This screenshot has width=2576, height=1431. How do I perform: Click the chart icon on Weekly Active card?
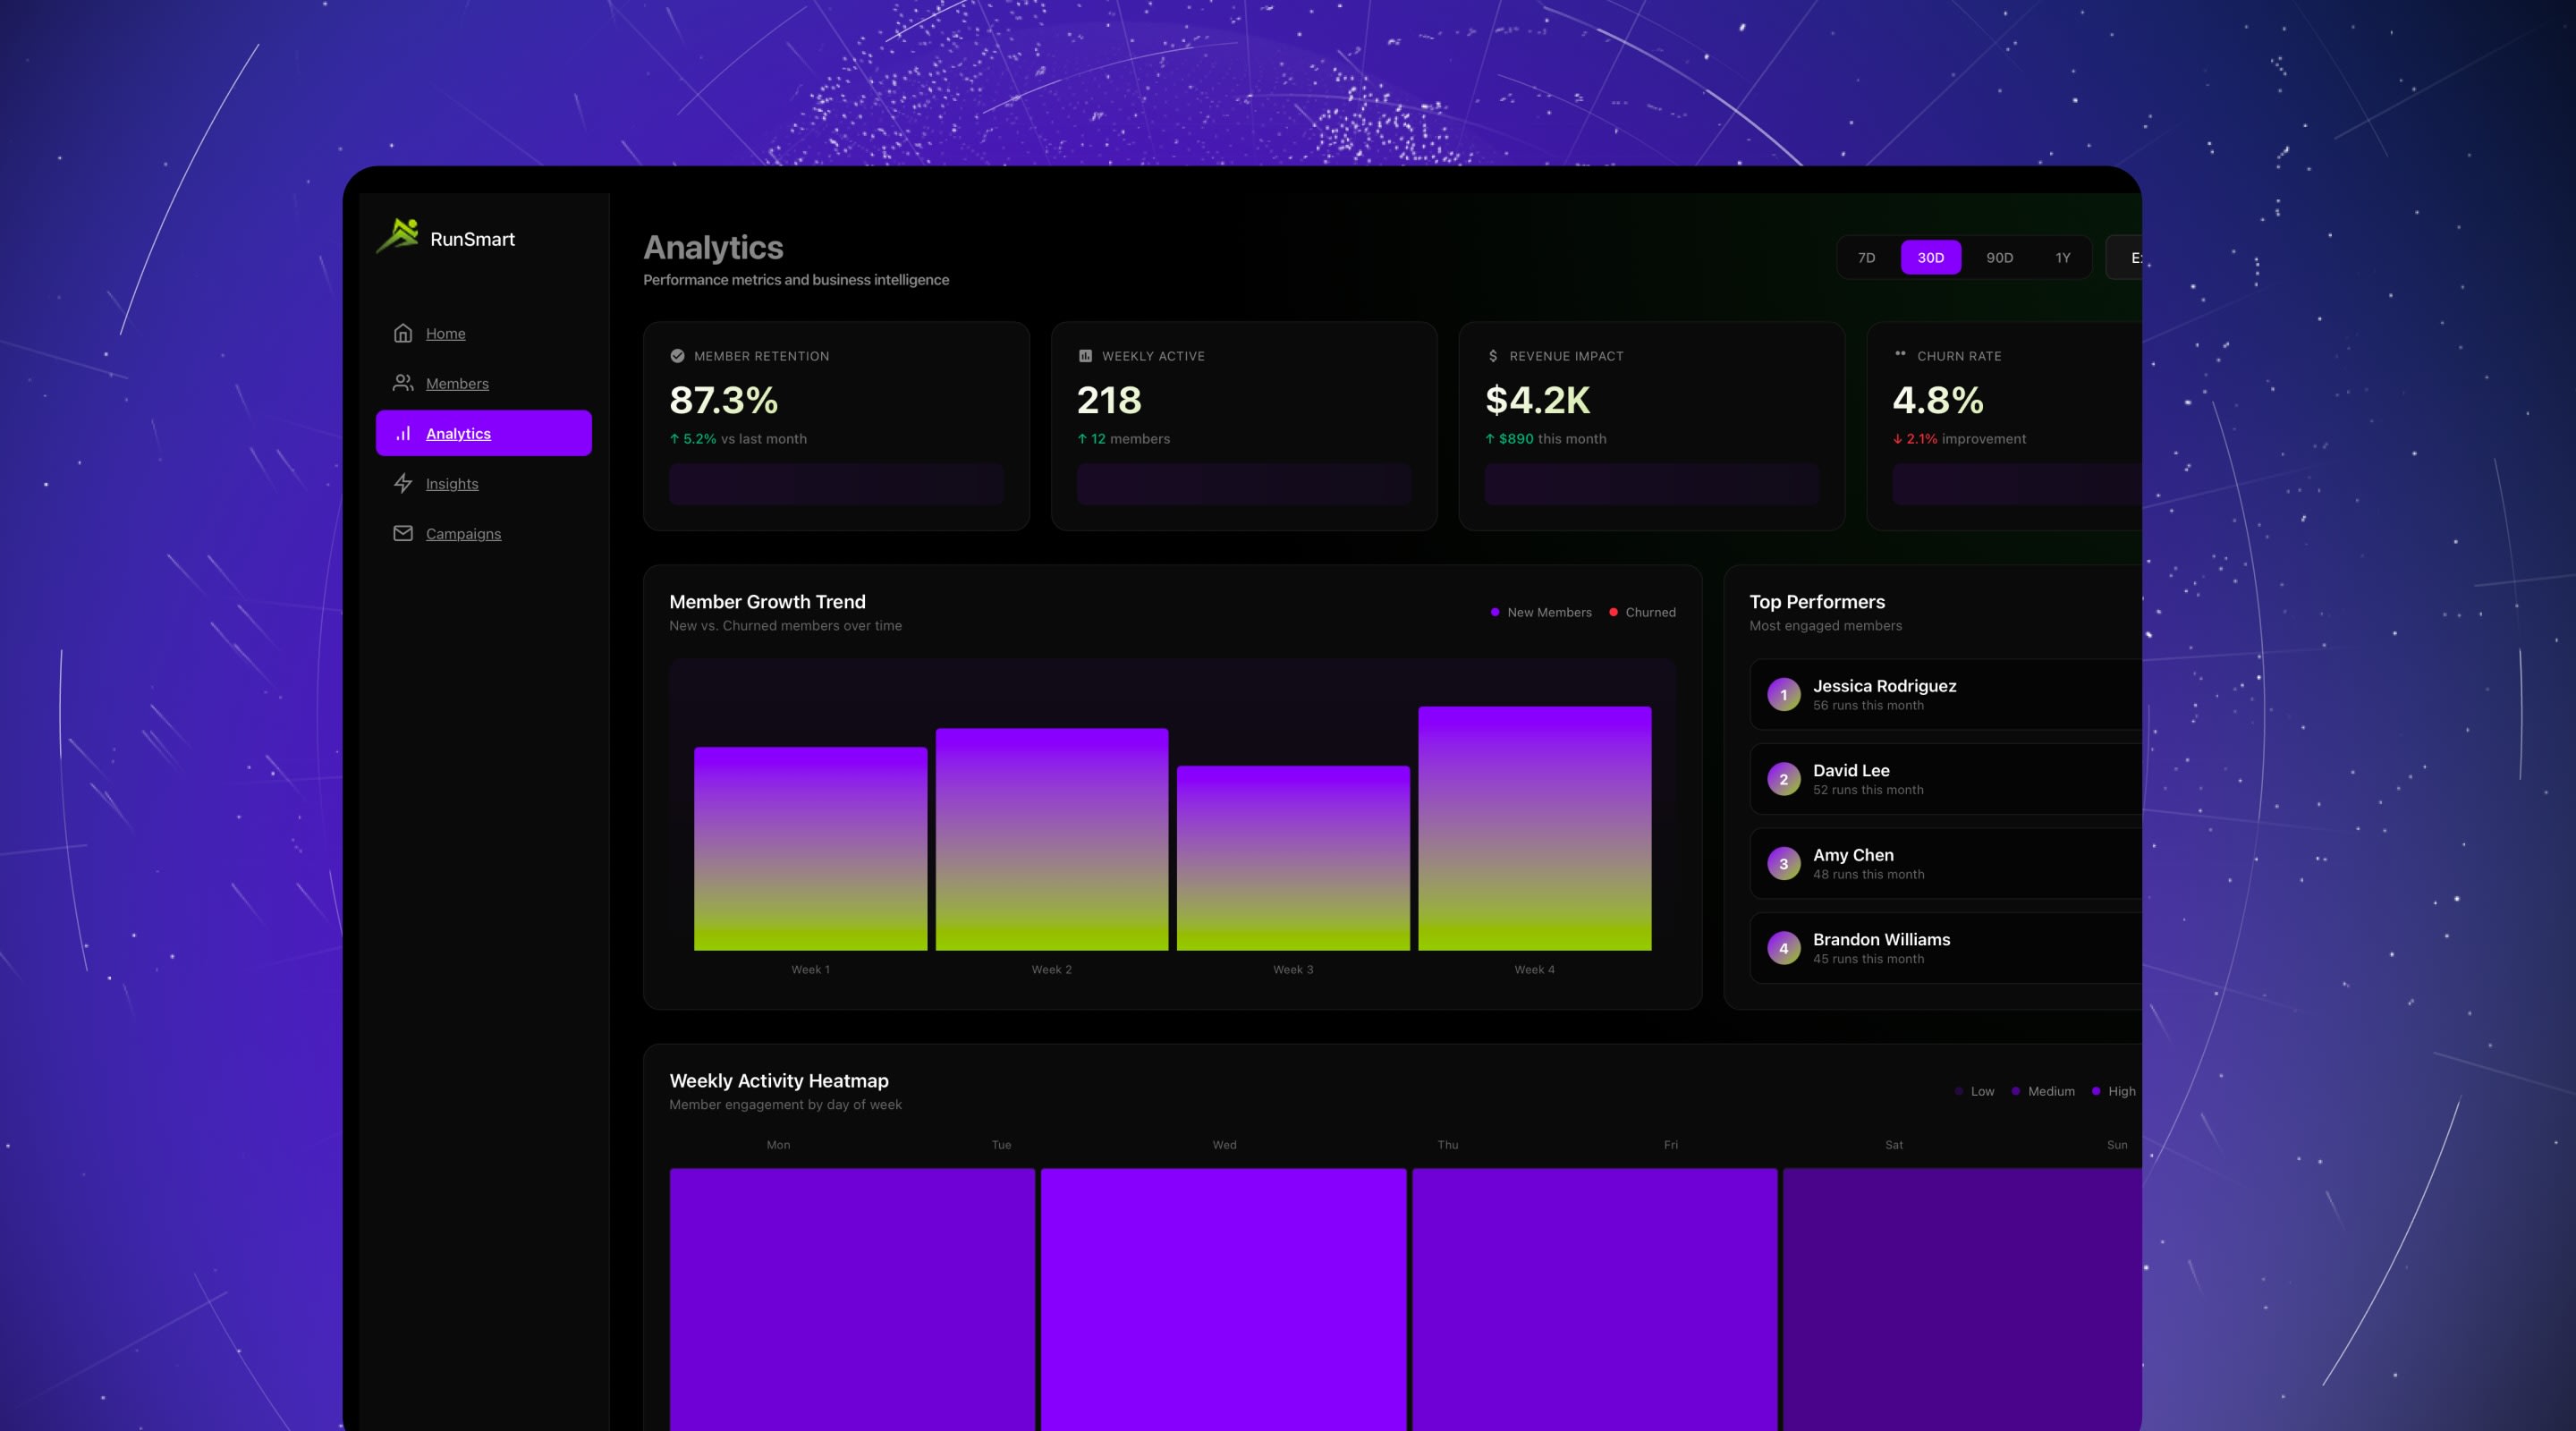(1084, 355)
